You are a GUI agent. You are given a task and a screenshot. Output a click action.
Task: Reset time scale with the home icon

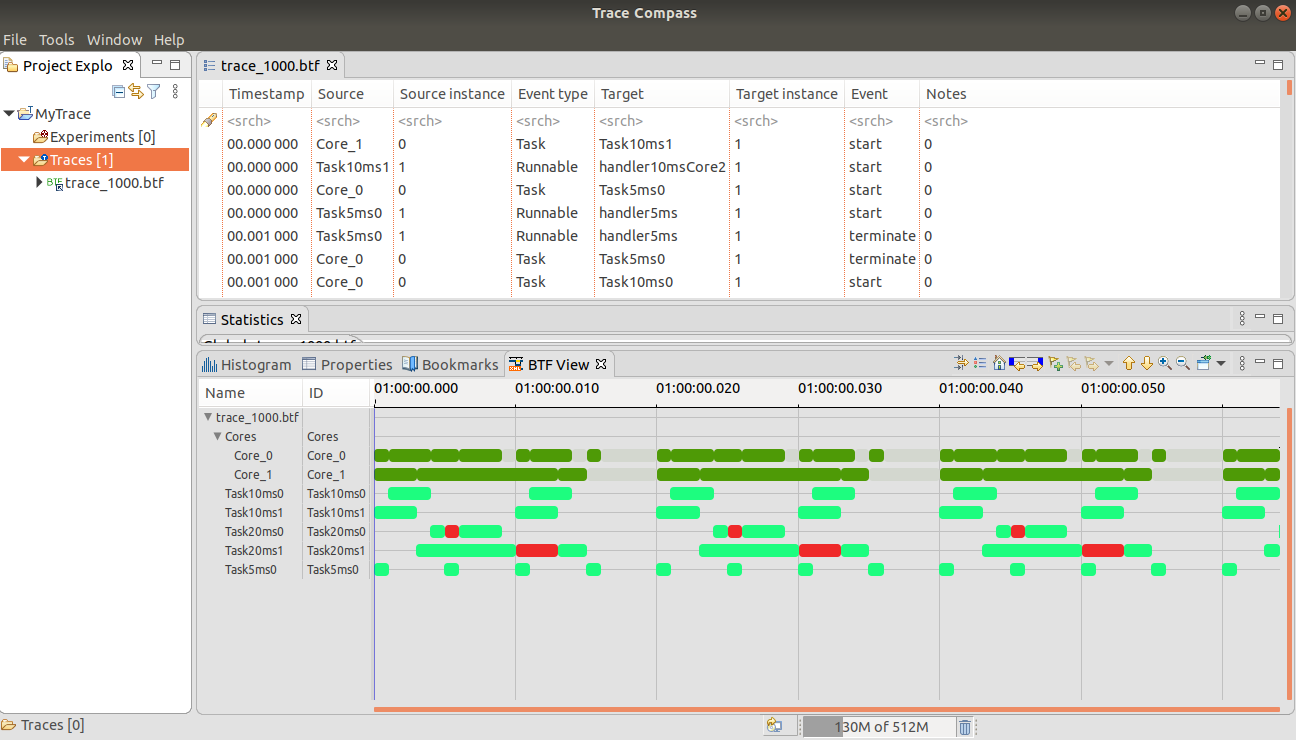coord(999,363)
